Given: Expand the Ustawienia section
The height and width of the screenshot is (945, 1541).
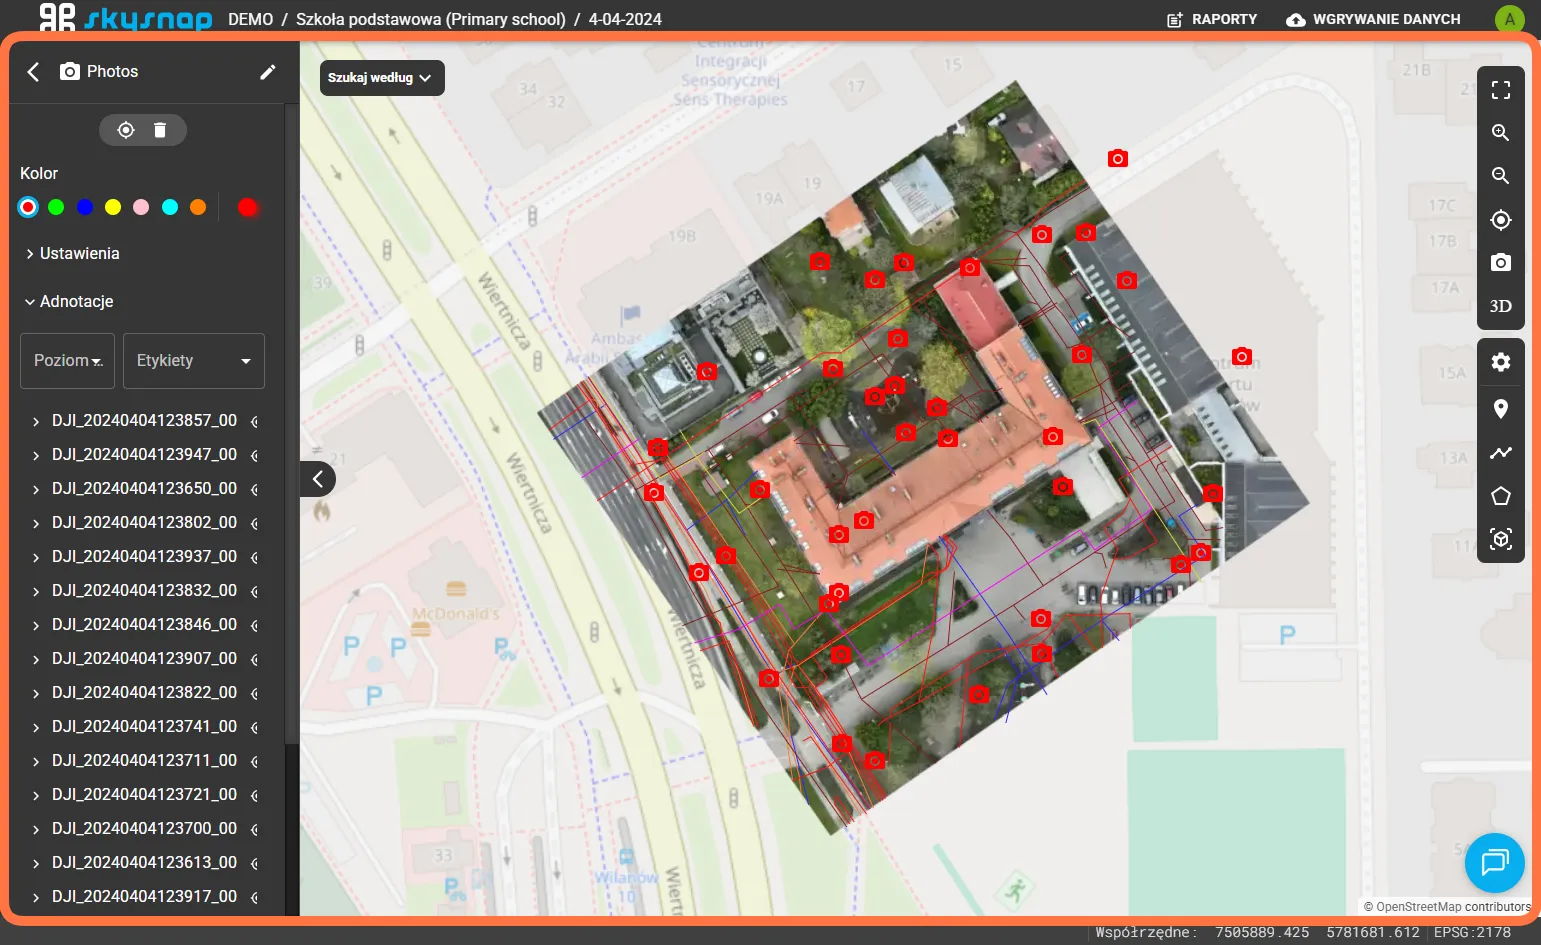Looking at the screenshot, I should 72,254.
